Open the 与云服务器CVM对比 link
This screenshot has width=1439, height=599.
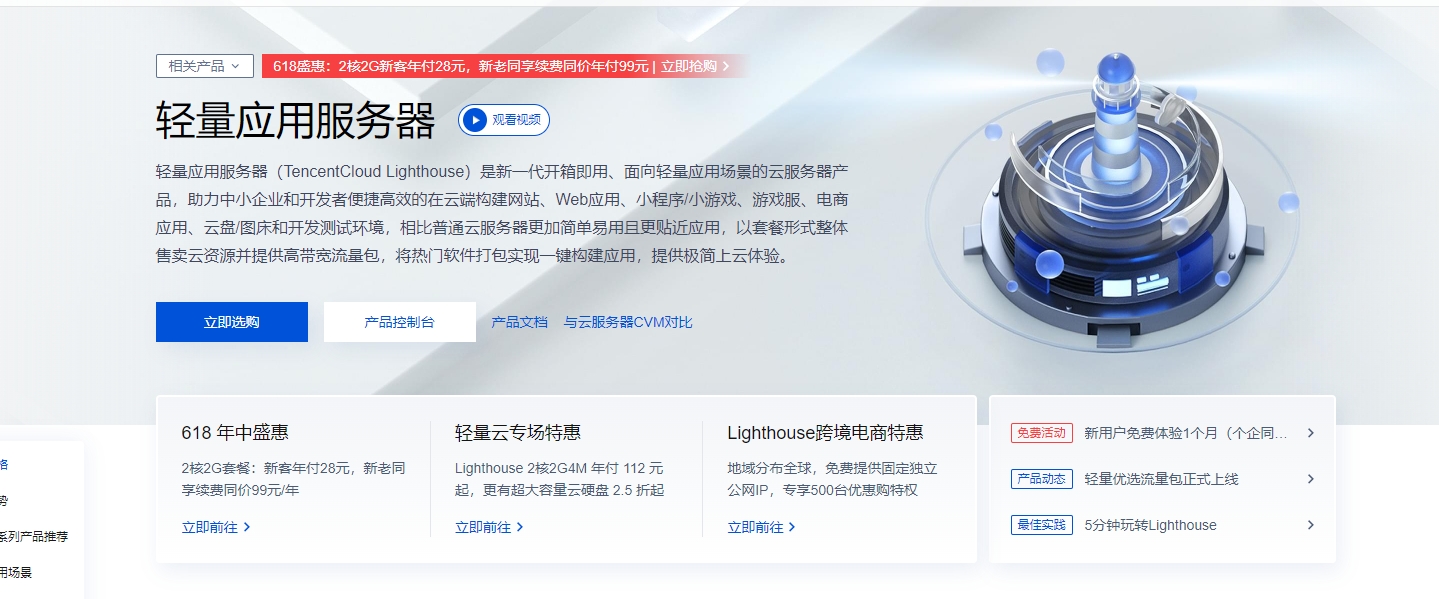click(628, 322)
